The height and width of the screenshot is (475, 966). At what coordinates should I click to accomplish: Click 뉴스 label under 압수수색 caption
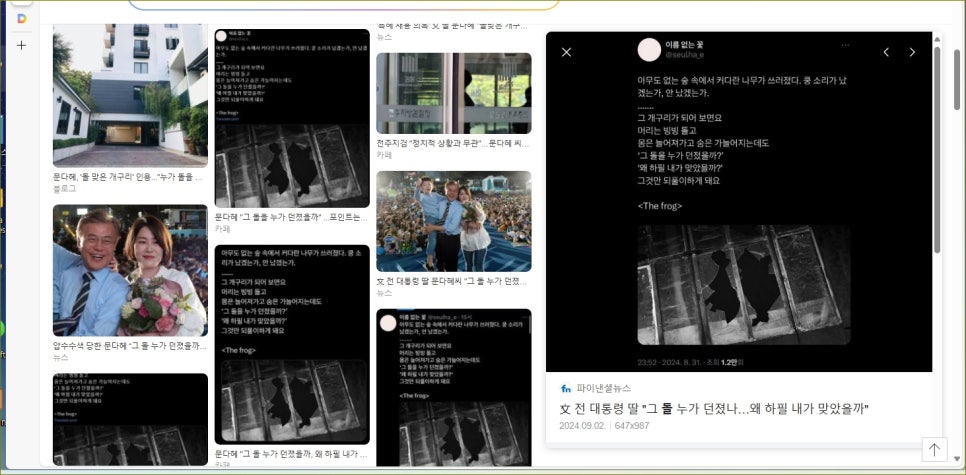pyautogui.click(x=60, y=357)
